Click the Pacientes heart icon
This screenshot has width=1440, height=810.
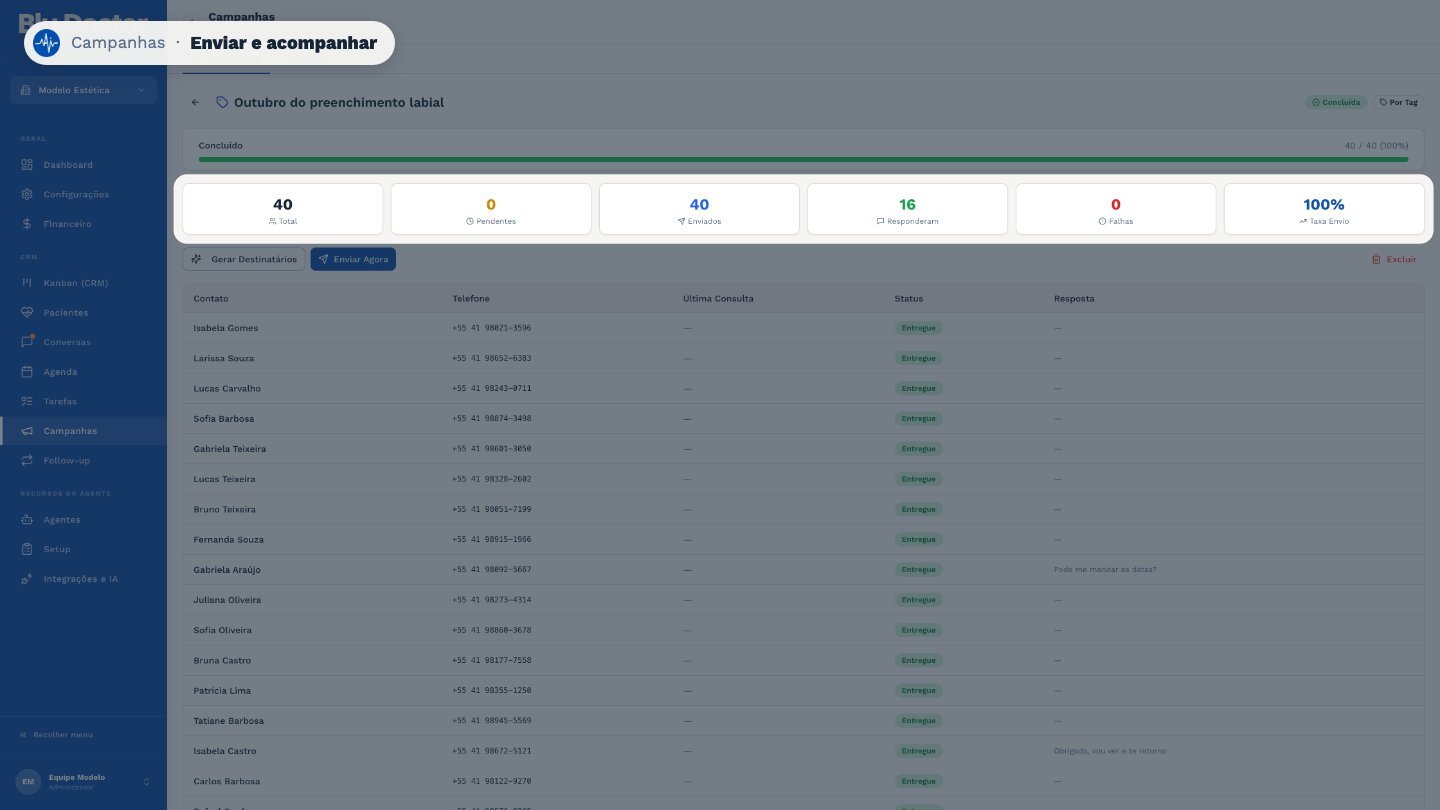(27, 313)
